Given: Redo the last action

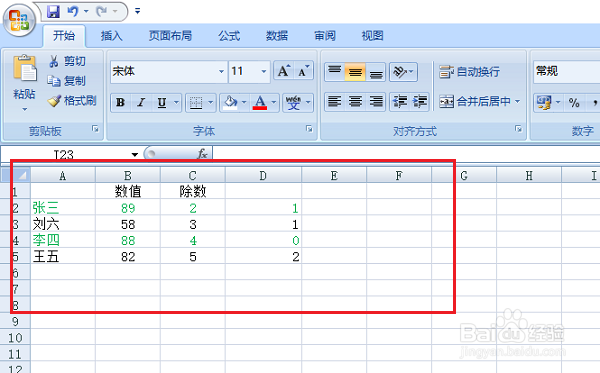Looking at the screenshot, I should coord(102,11).
